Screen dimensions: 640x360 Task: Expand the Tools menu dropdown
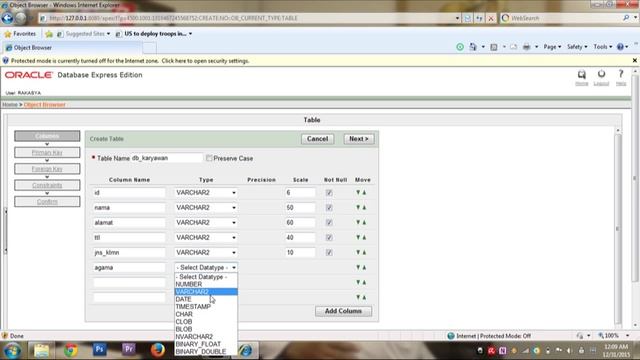(x=603, y=47)
